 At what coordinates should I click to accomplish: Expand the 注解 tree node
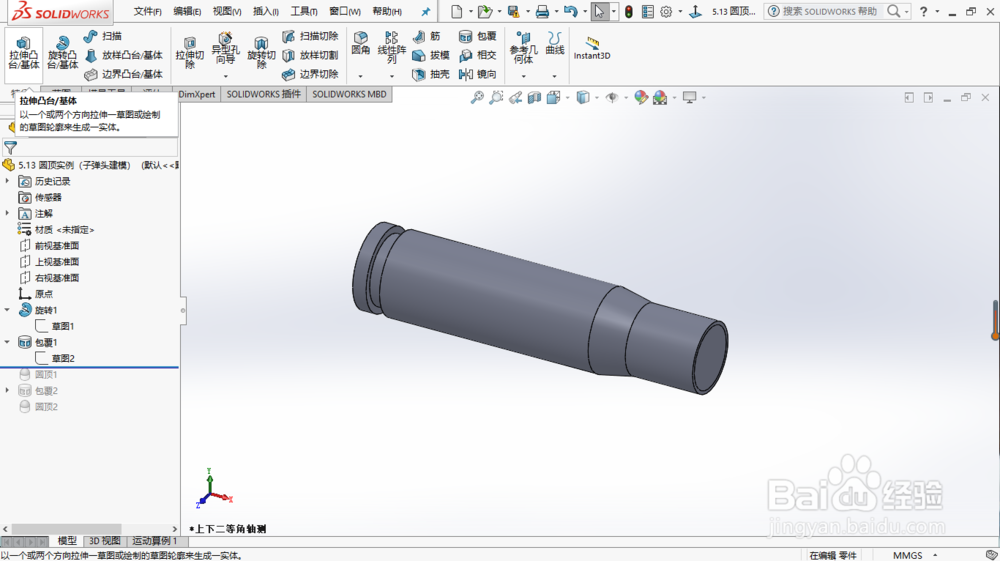(x=7, y=213)
